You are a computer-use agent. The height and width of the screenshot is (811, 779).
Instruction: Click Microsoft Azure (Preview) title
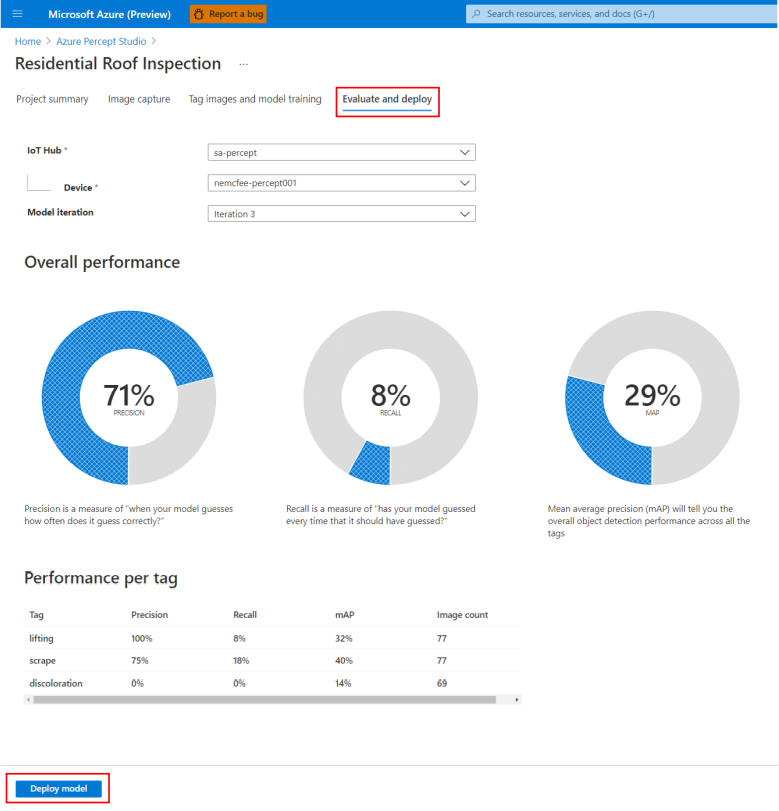109,14
